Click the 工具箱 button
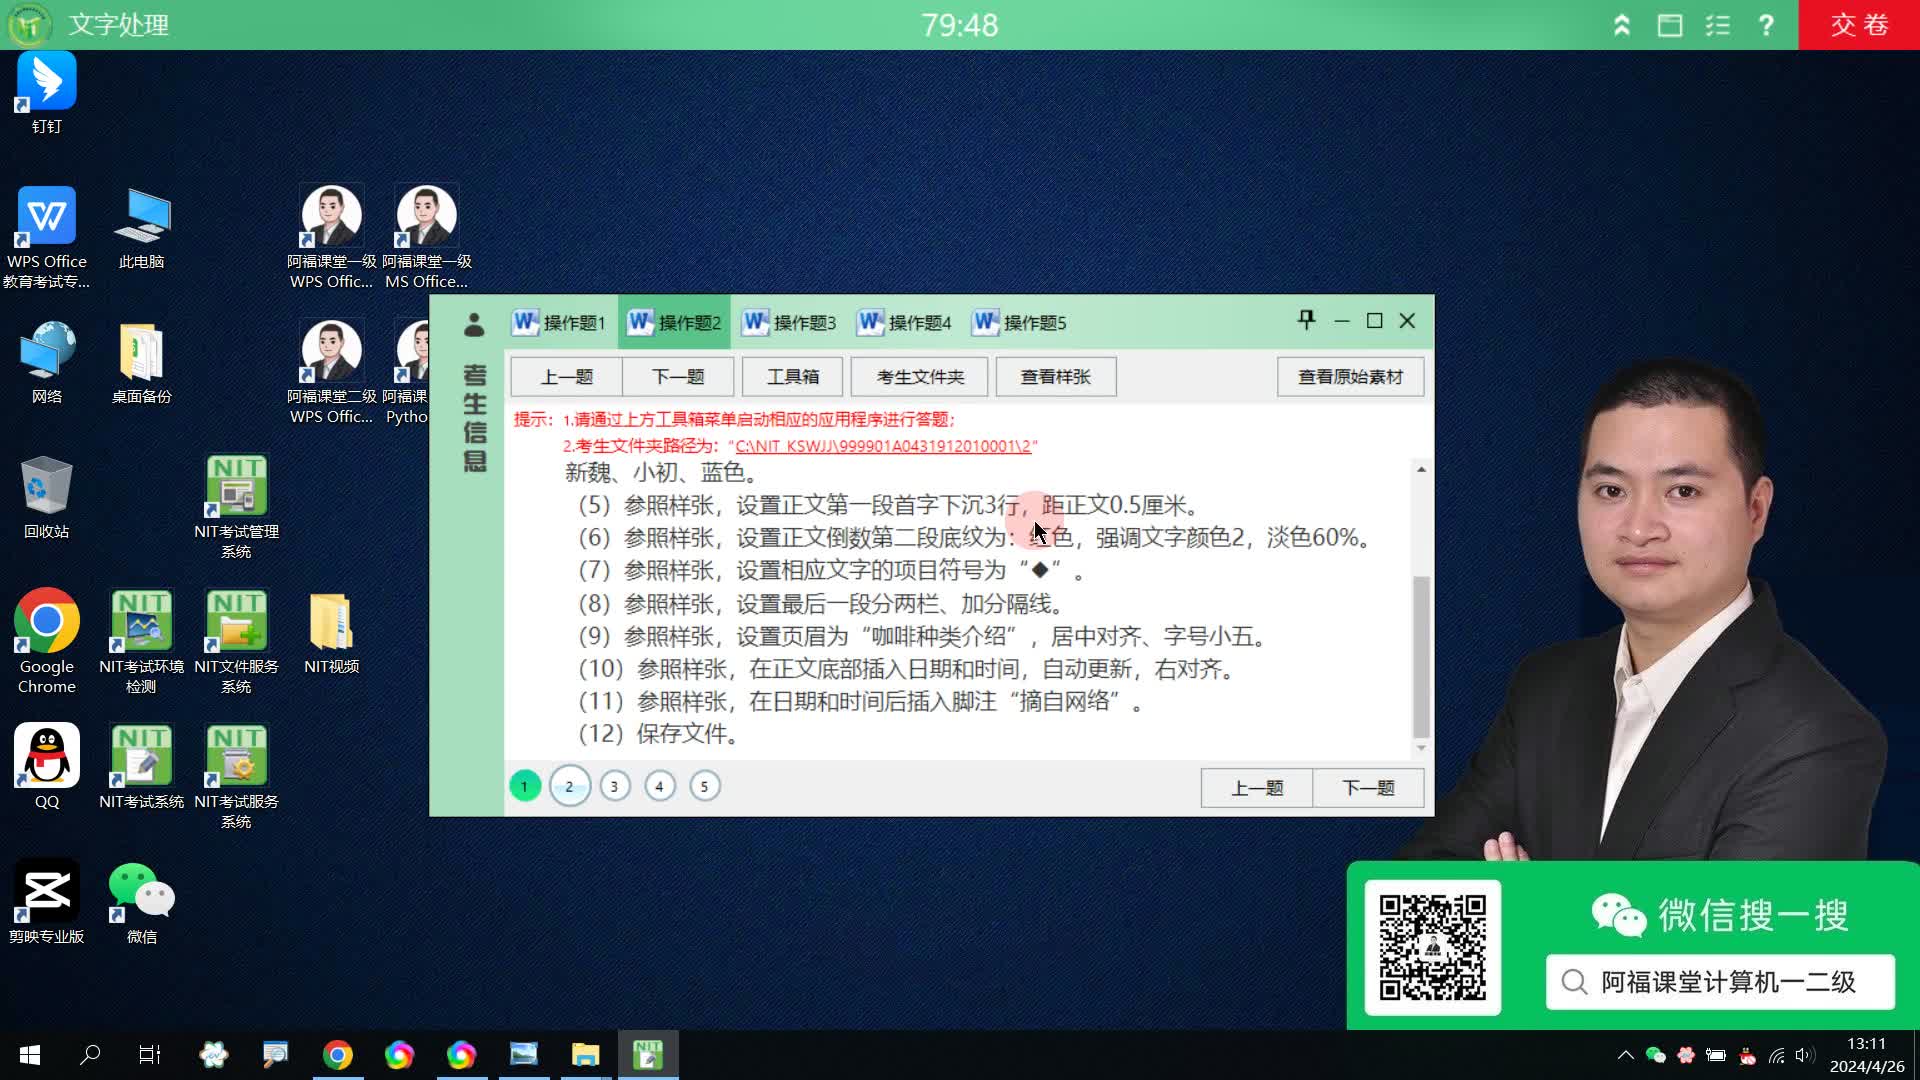This screenshot has height=1080, width=1920. [x=792, y=377]
